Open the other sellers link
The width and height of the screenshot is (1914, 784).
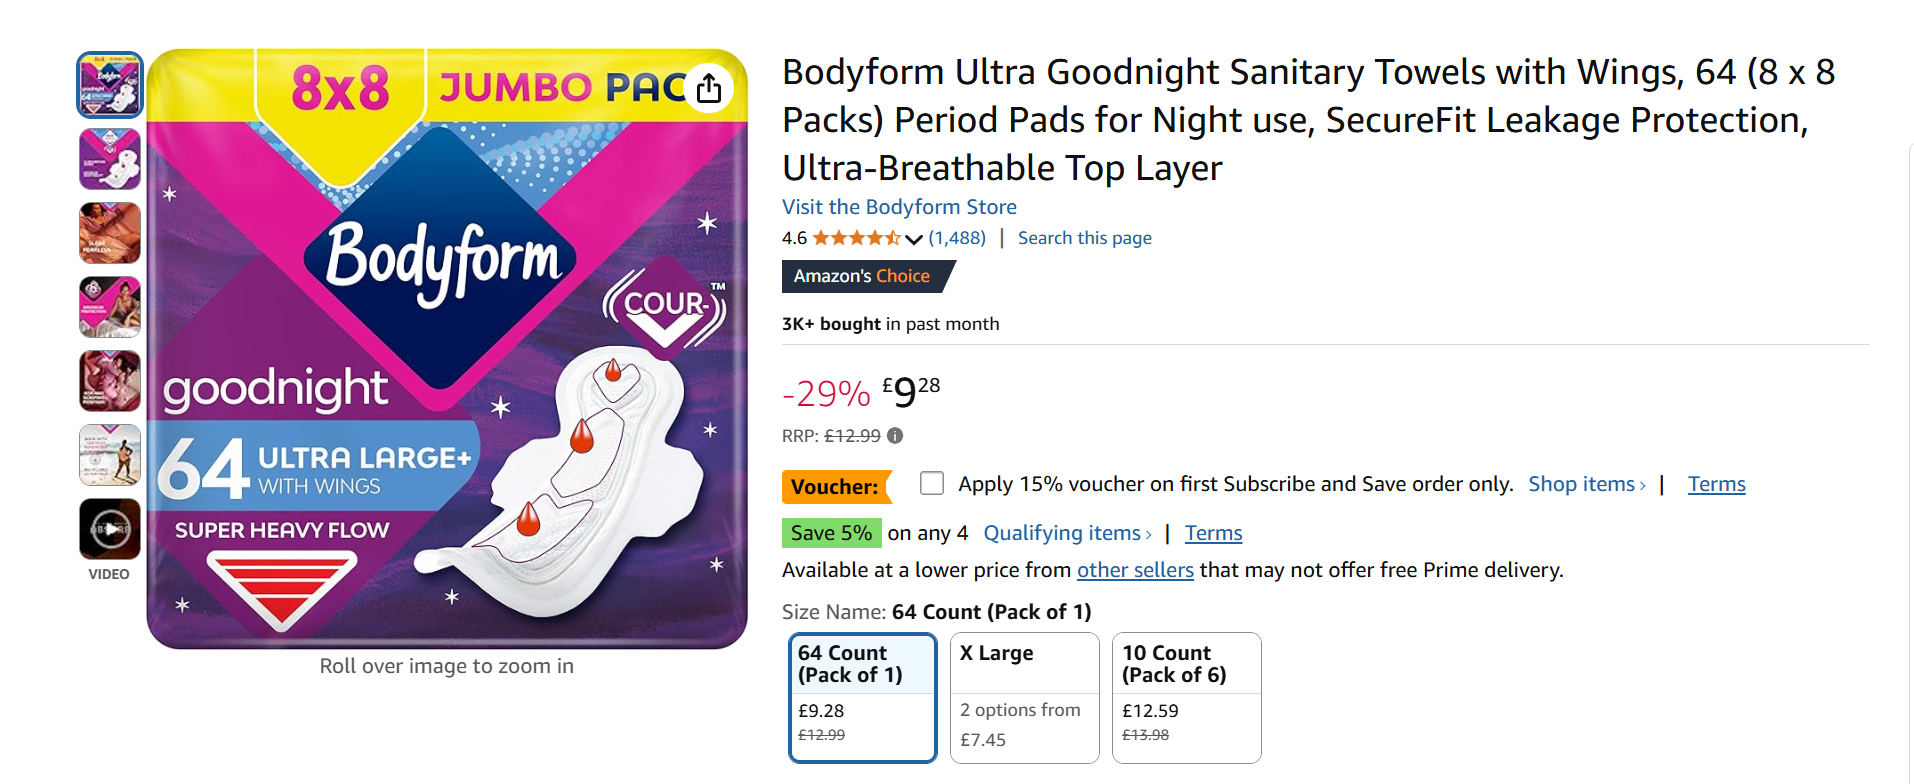point(1135,570)
